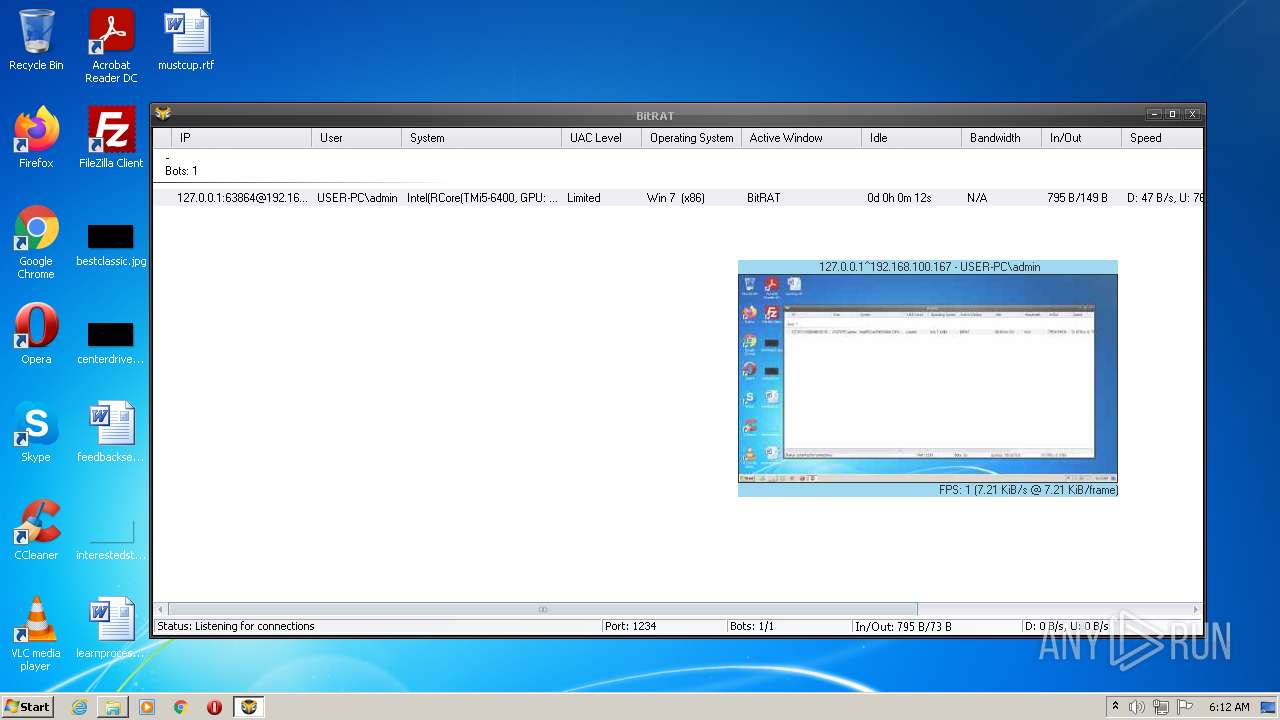Open the Start menu
The image size is (1280, 720).
click(27, 707)
